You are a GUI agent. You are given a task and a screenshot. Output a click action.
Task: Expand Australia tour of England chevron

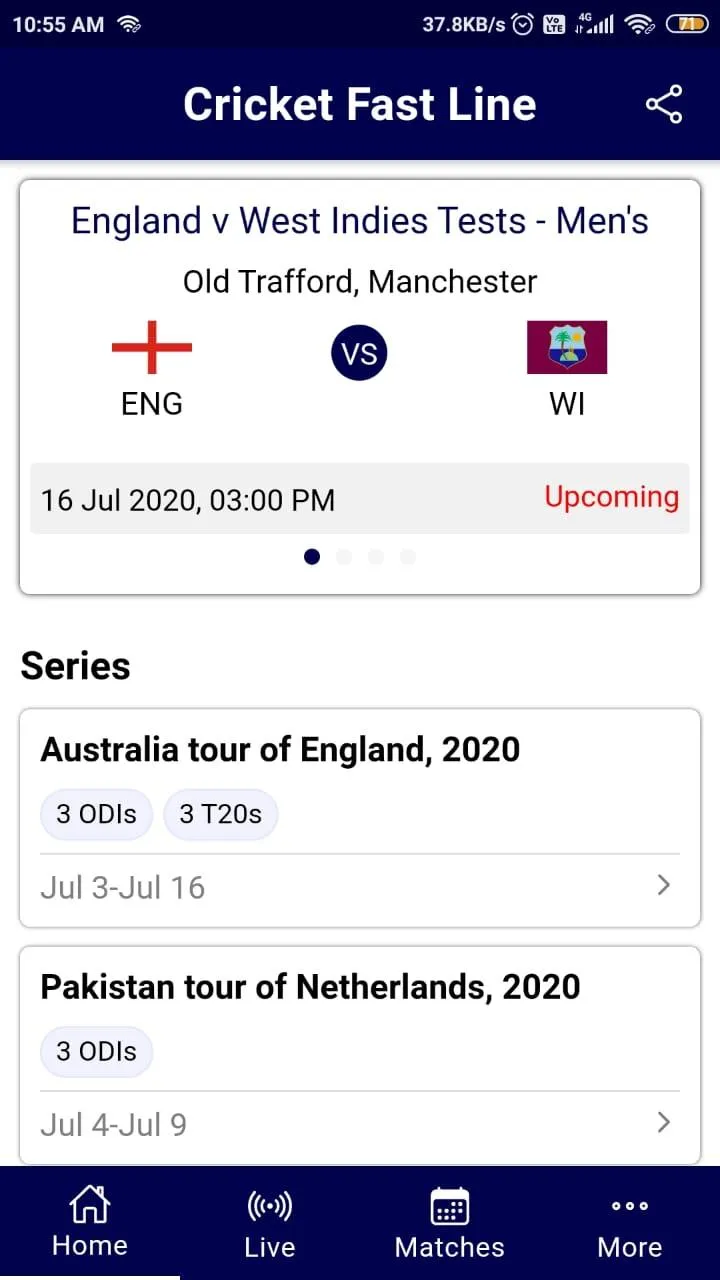coord(663,885)
